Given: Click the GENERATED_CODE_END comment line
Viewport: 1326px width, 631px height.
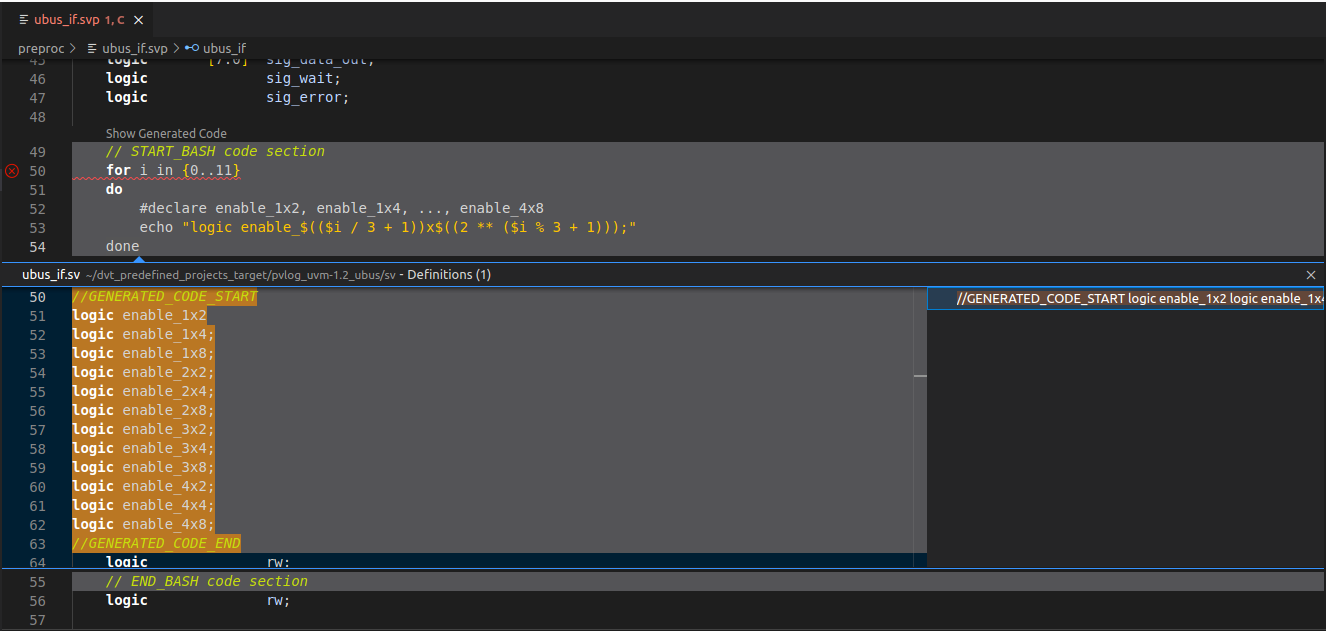Looking at the screenshot, I should tap(155, 543).
